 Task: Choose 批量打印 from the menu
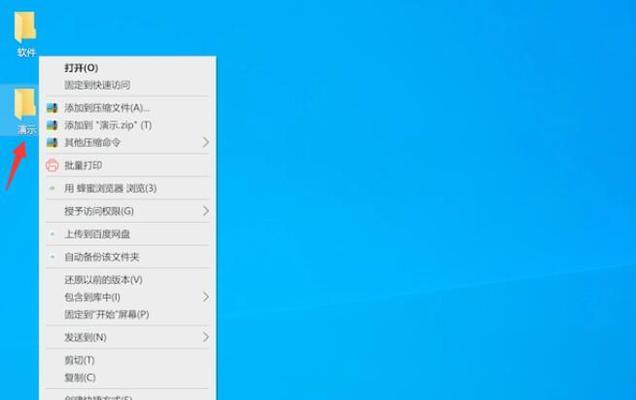[x=127, y=166]
